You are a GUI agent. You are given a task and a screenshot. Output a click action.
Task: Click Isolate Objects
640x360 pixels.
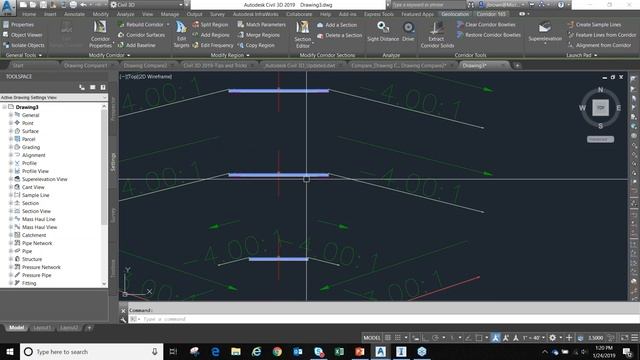click(x=24, y=45)
